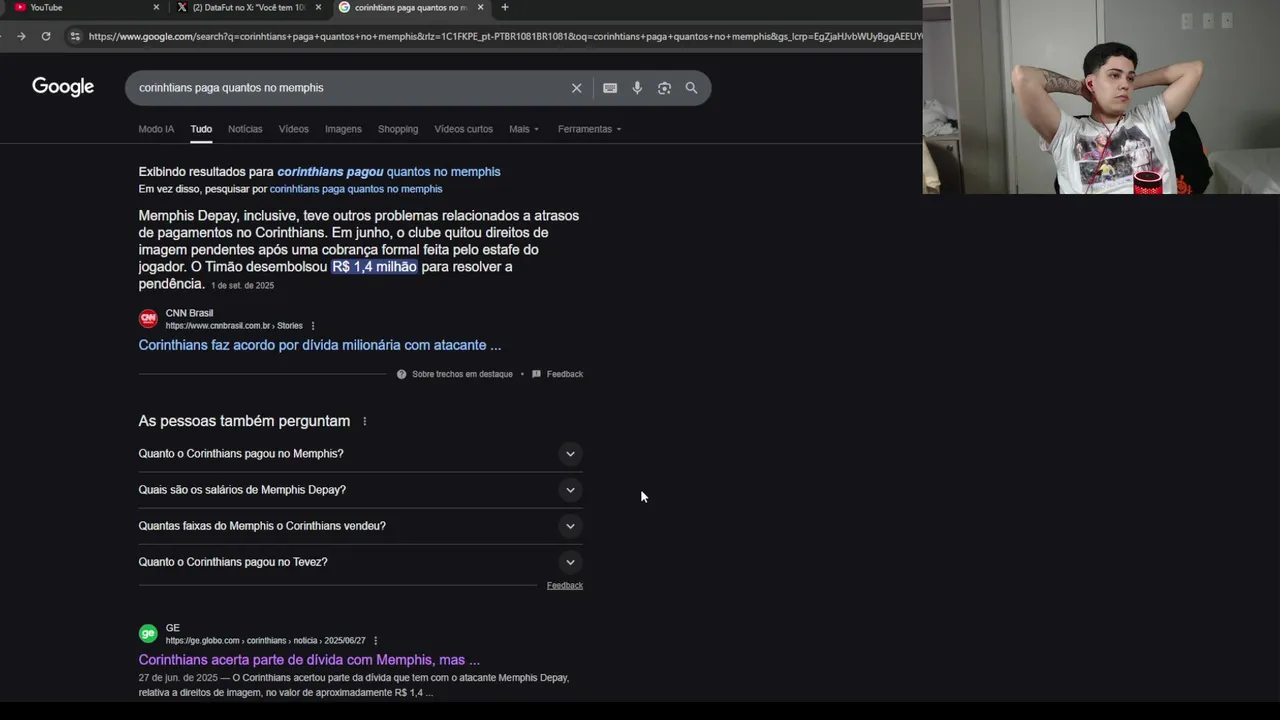Click the GE favicon icon

(148, 634)
